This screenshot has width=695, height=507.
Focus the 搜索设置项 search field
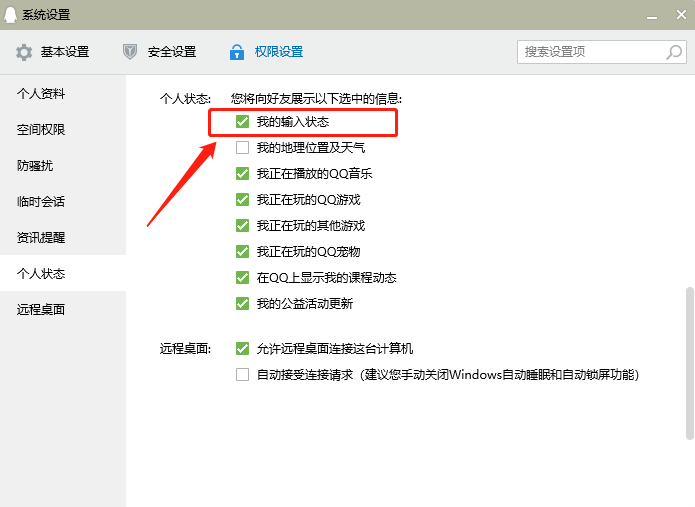(x=601, y=52)
